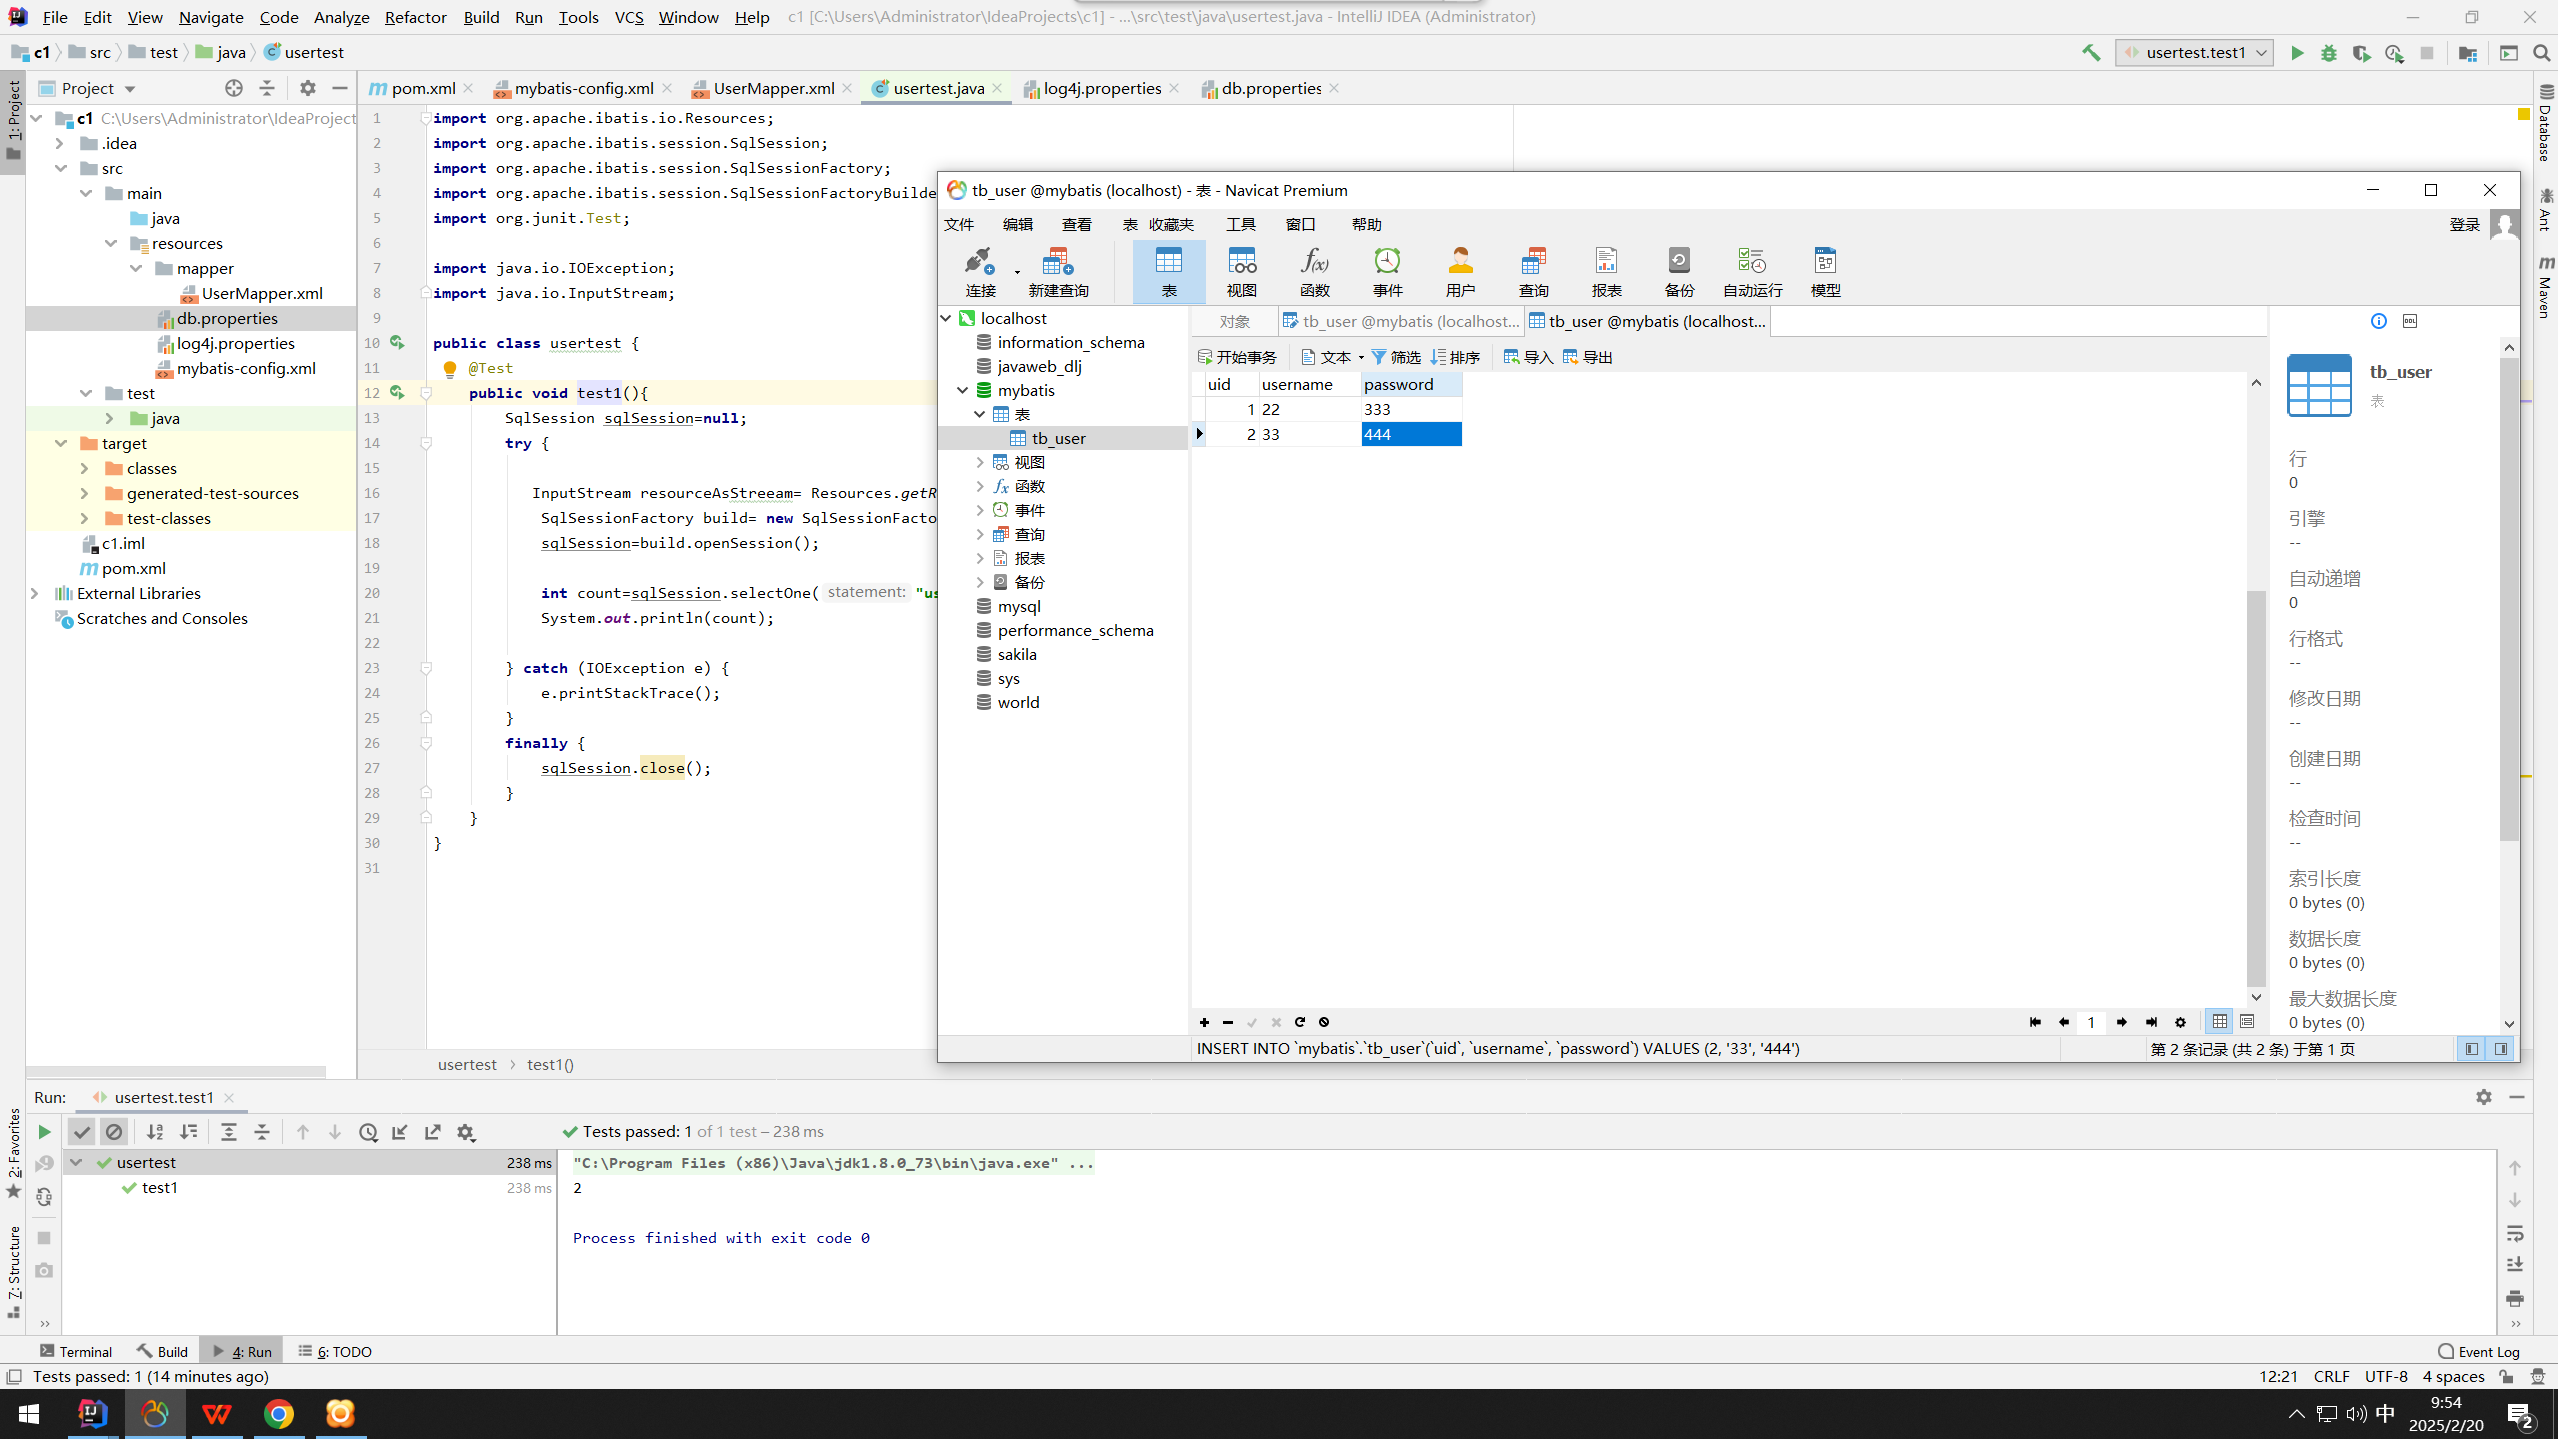Open the UserMapper.xml editor tab
The height and width of the screenshot is (1439, 2558).
point(773,88)
